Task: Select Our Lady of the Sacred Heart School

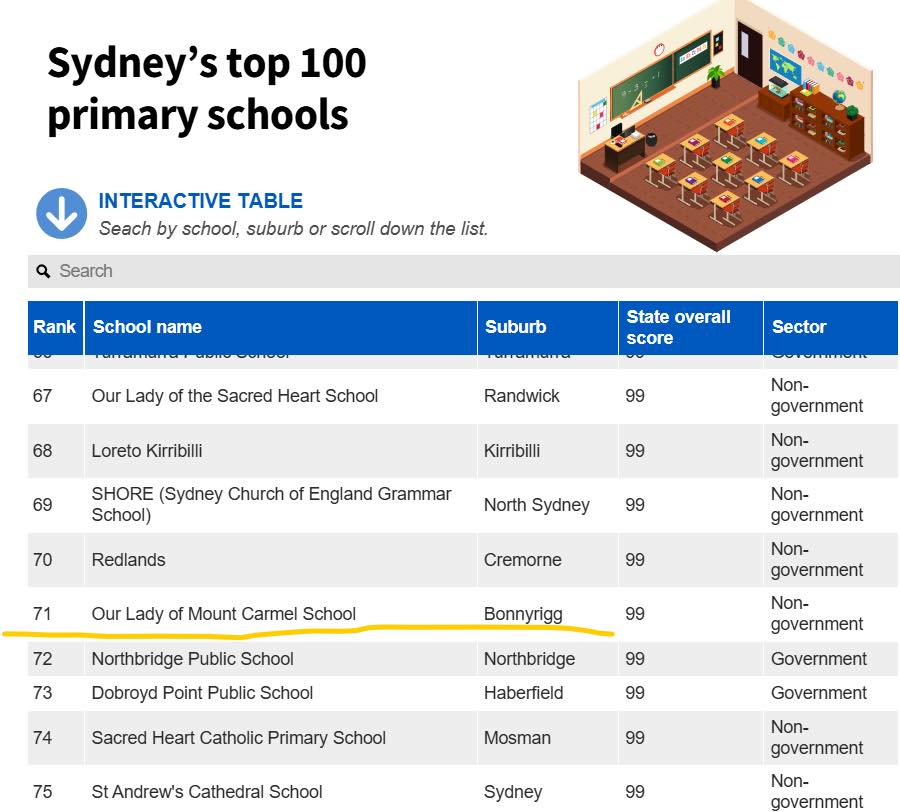Action: [x=235, y=396]
